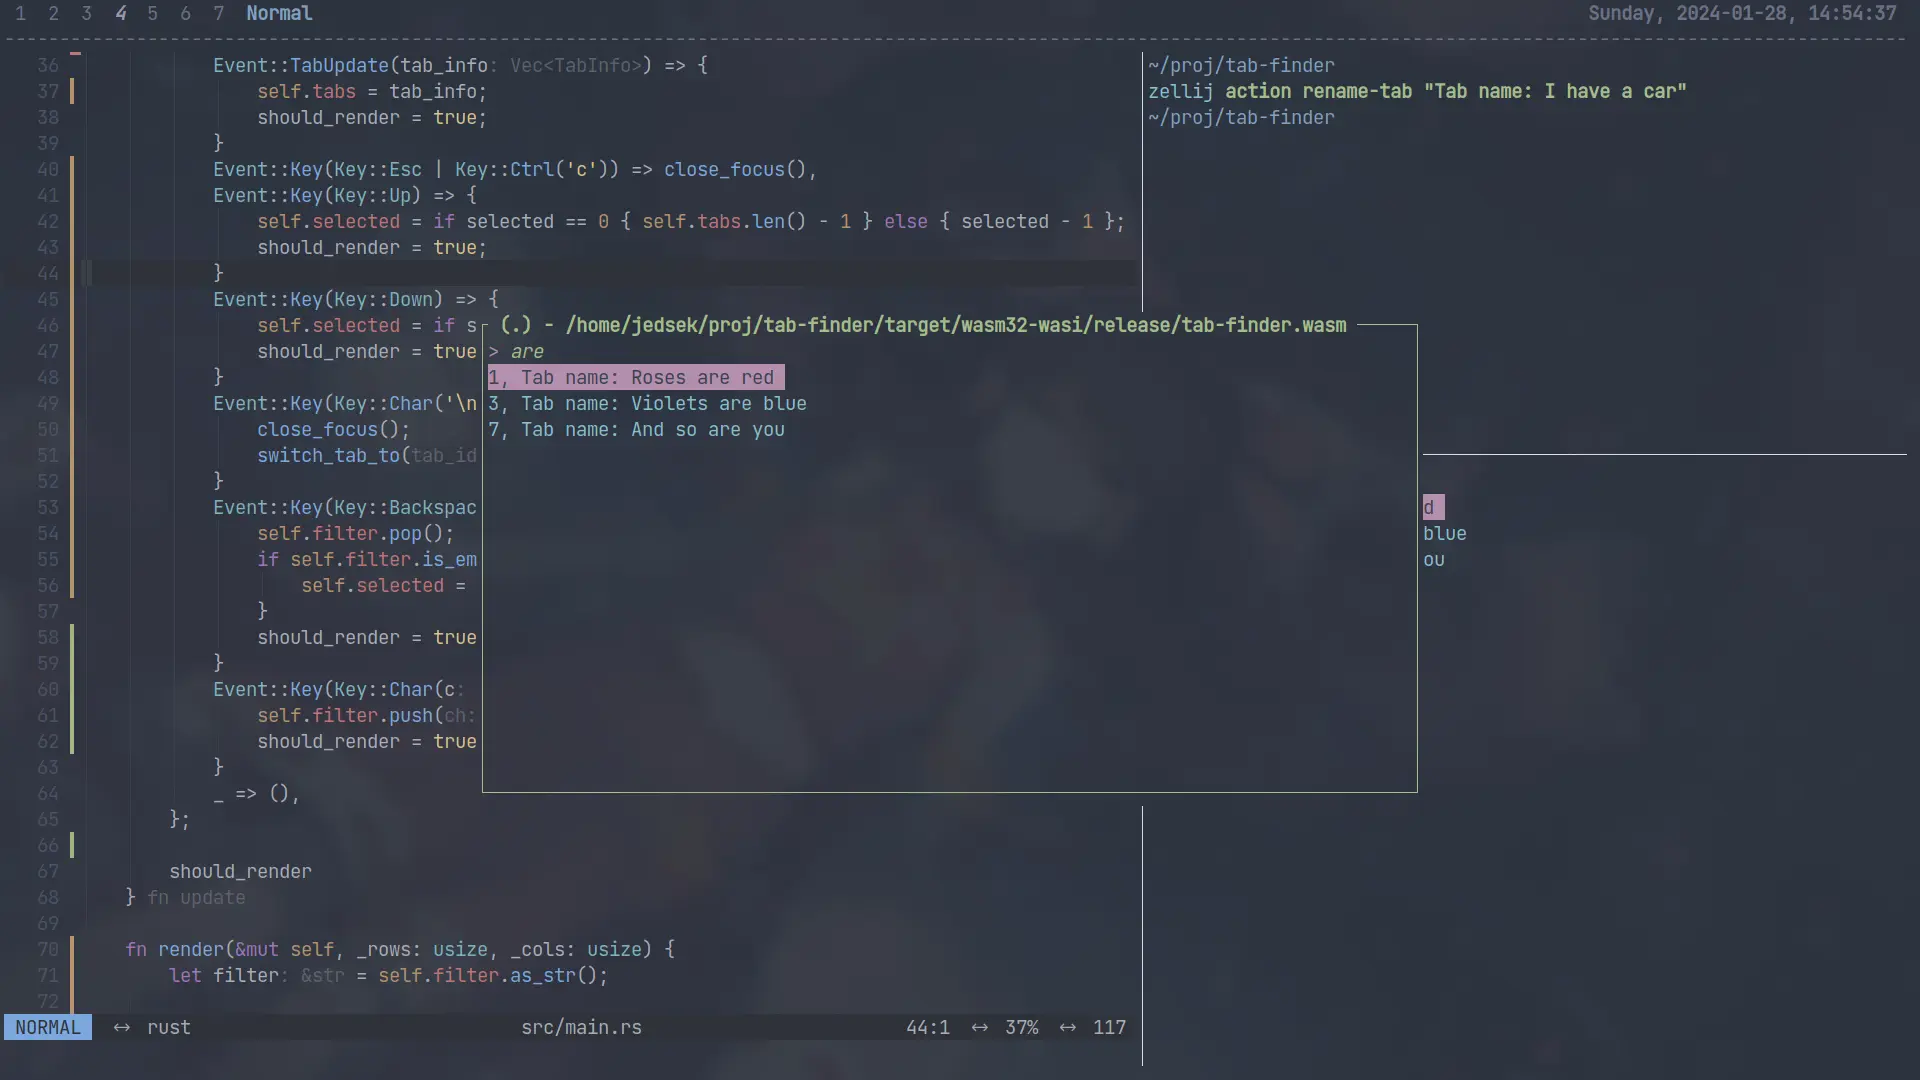Click the arrow separator before 117
The width and height of the screenshot is (1920, 1080).
(1067, 1028)
